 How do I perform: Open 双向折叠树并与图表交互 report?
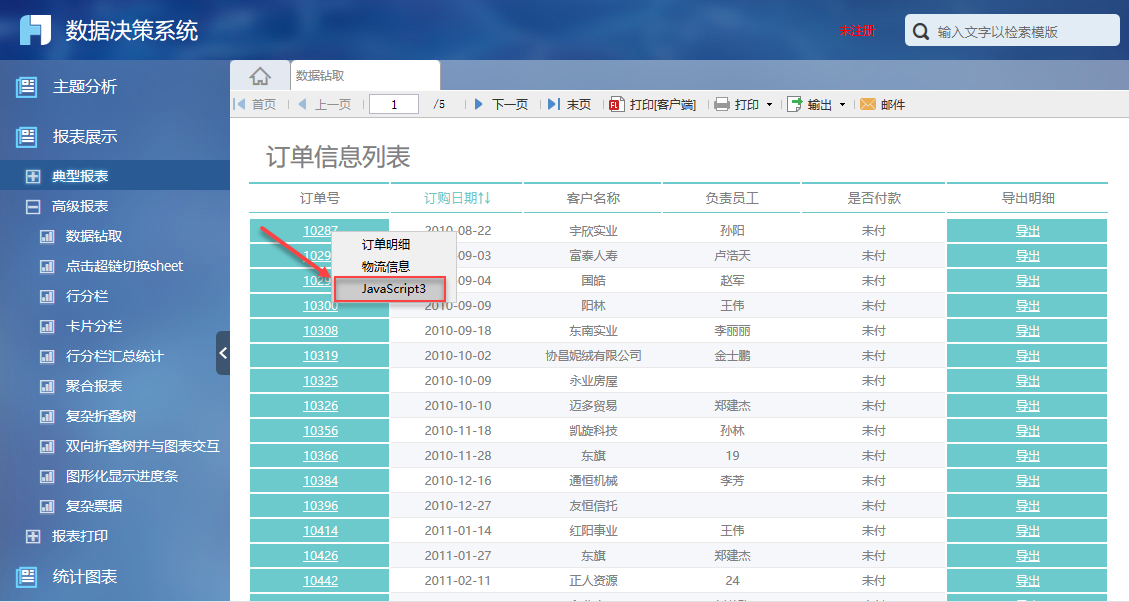(143, 446)
